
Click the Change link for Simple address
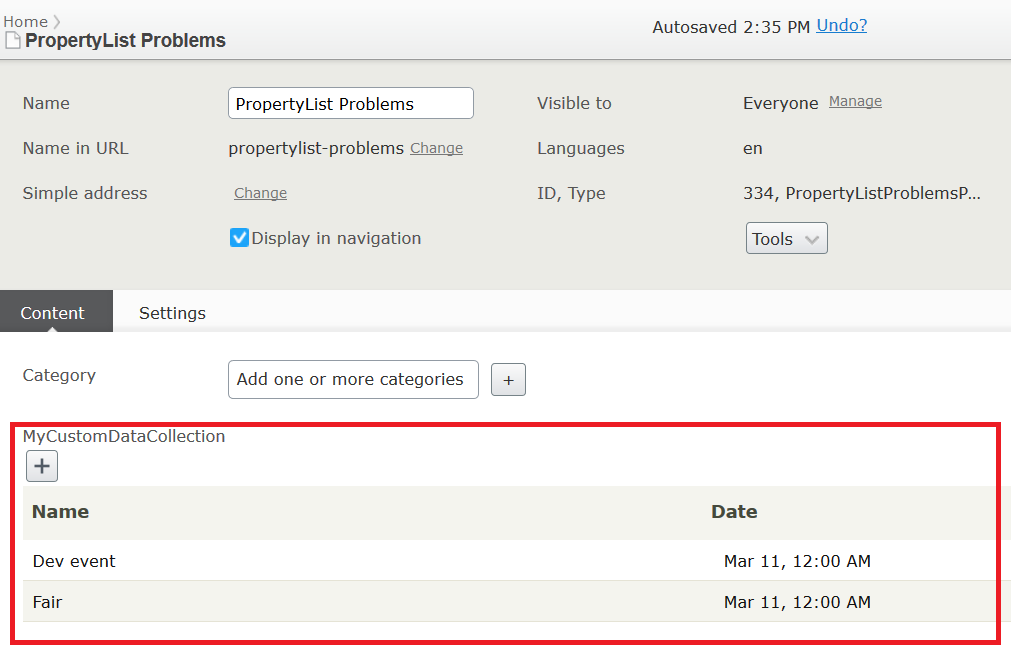[x=260, y=193]
